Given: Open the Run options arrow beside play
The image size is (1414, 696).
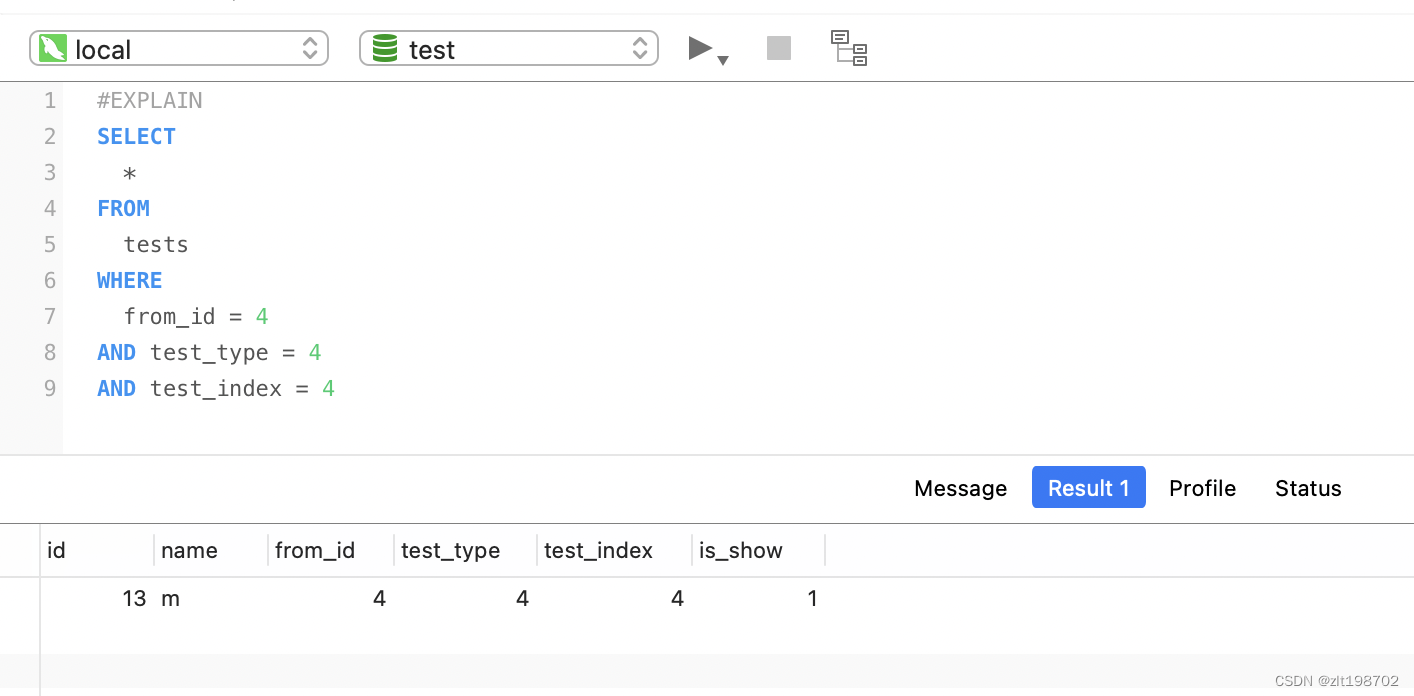Looking at the screenshot, I should [723, 61].
